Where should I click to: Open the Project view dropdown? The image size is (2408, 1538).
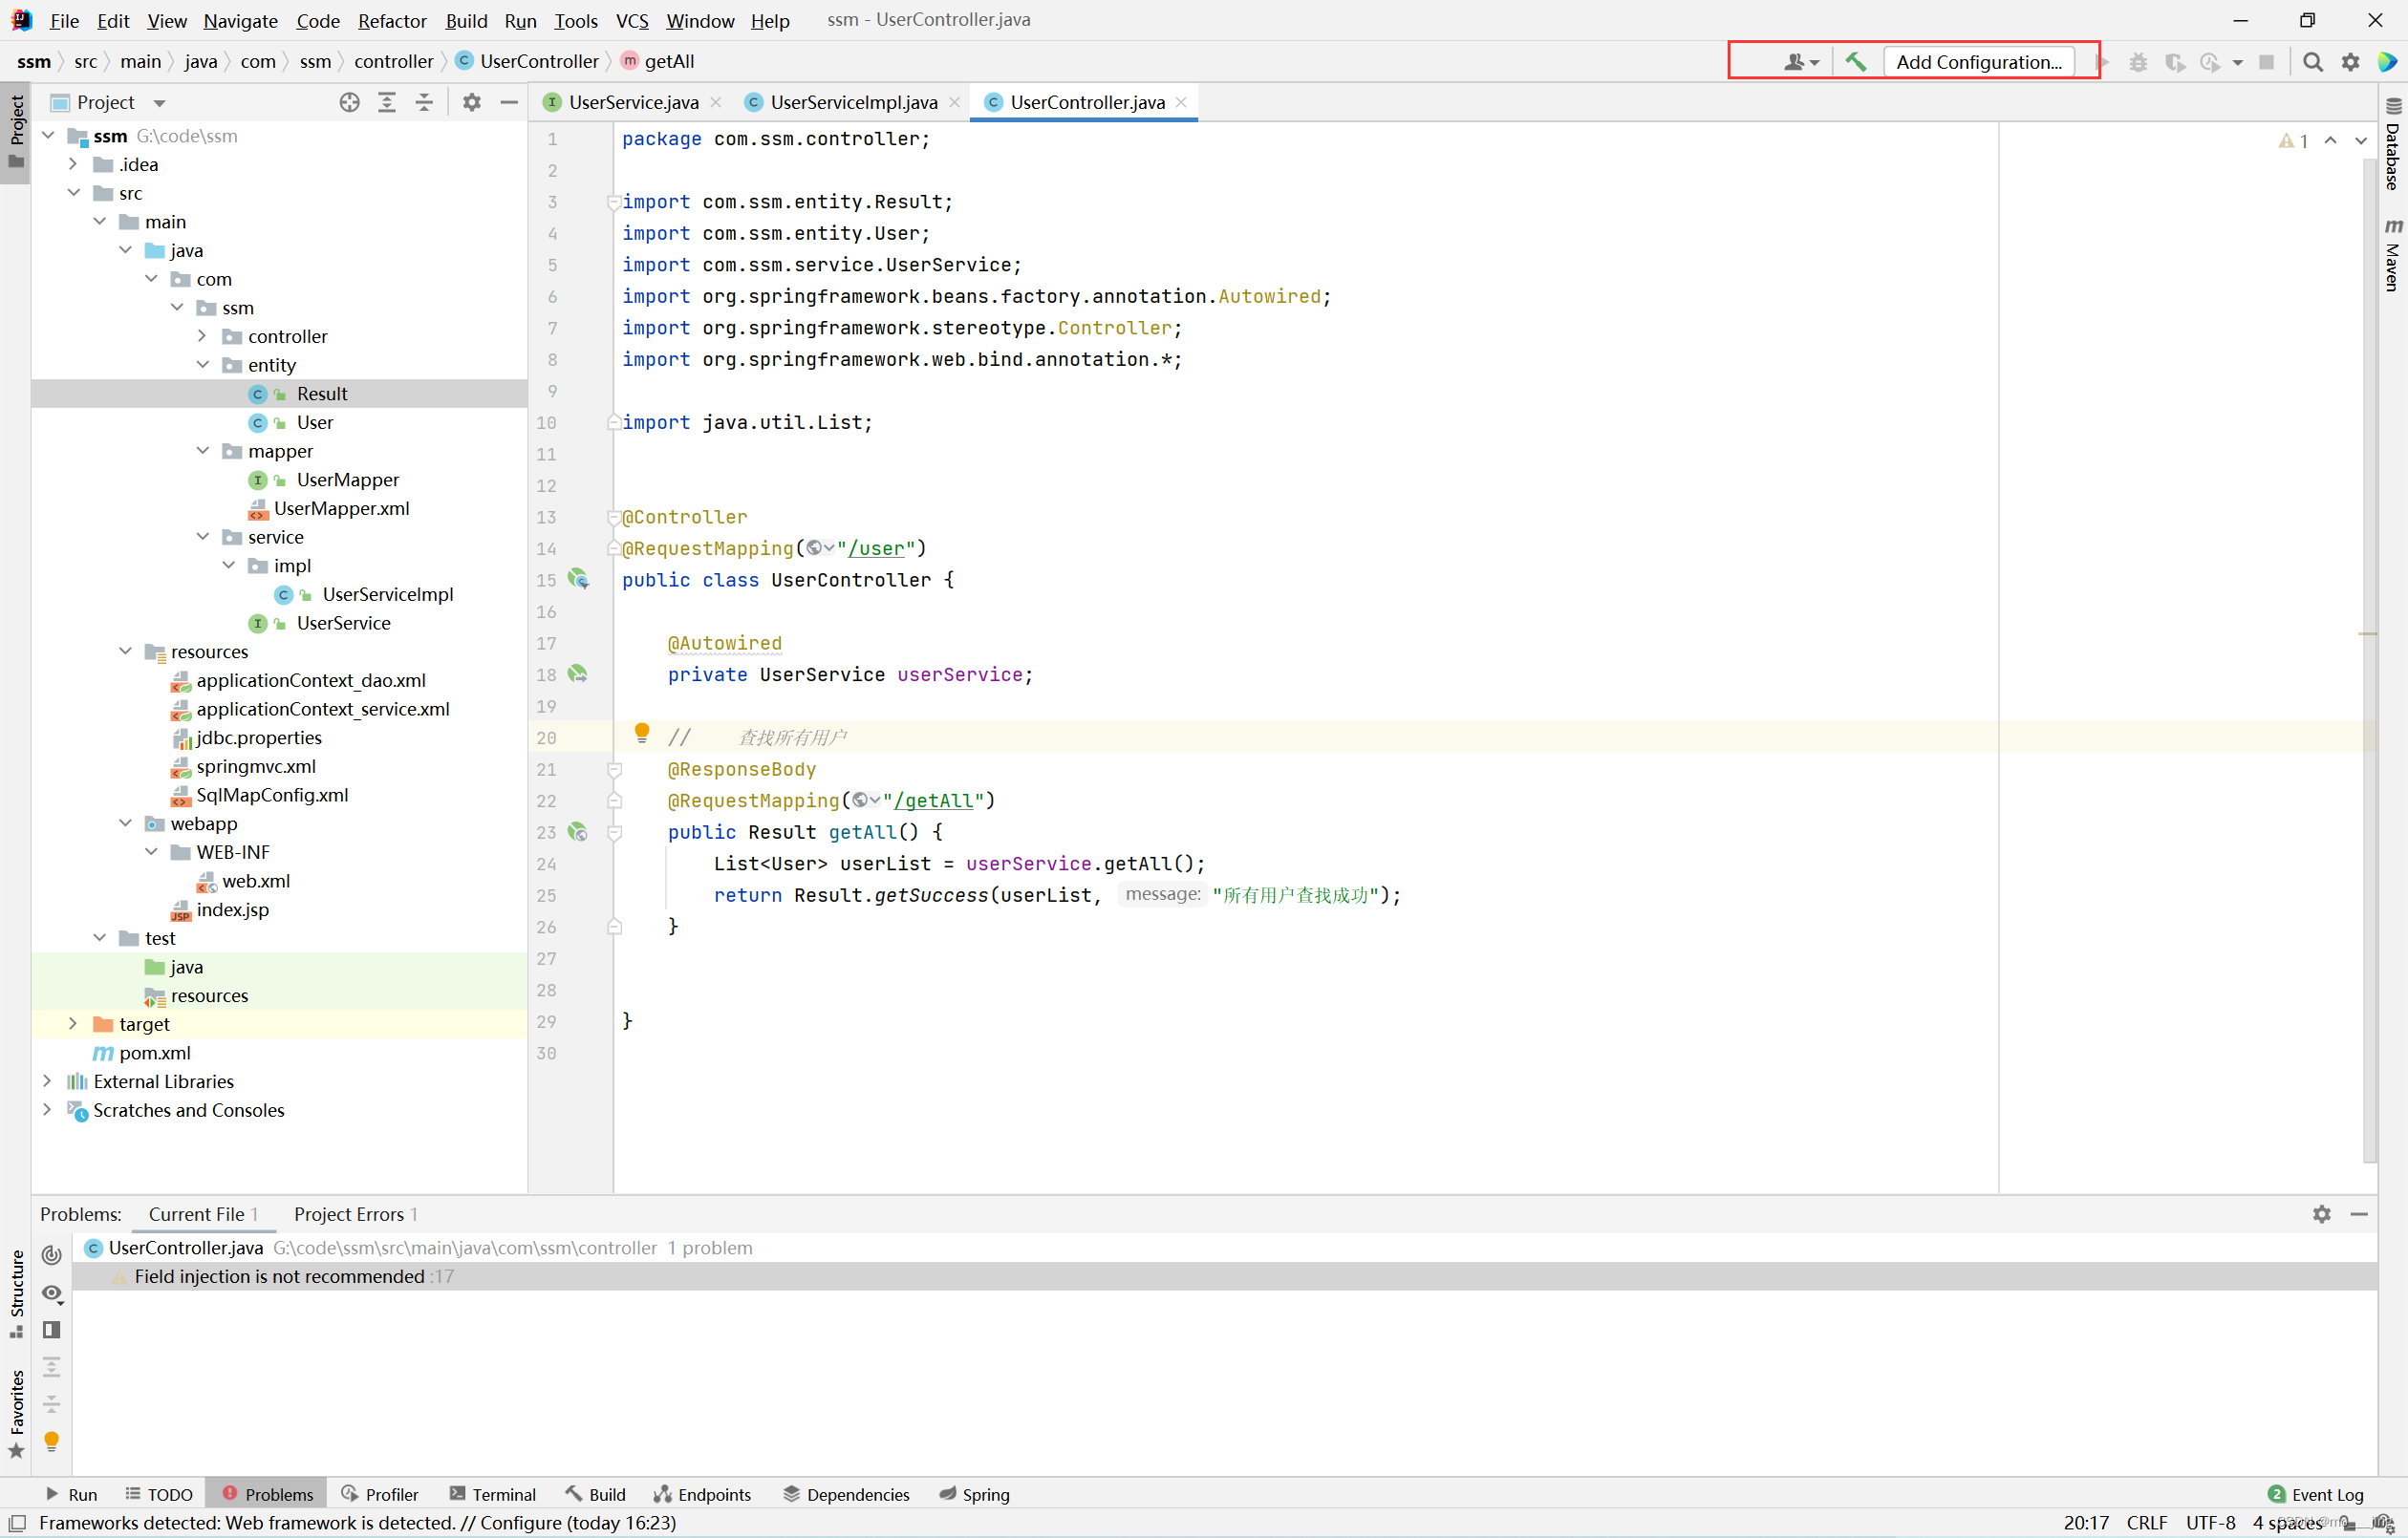tap(159, 103)
